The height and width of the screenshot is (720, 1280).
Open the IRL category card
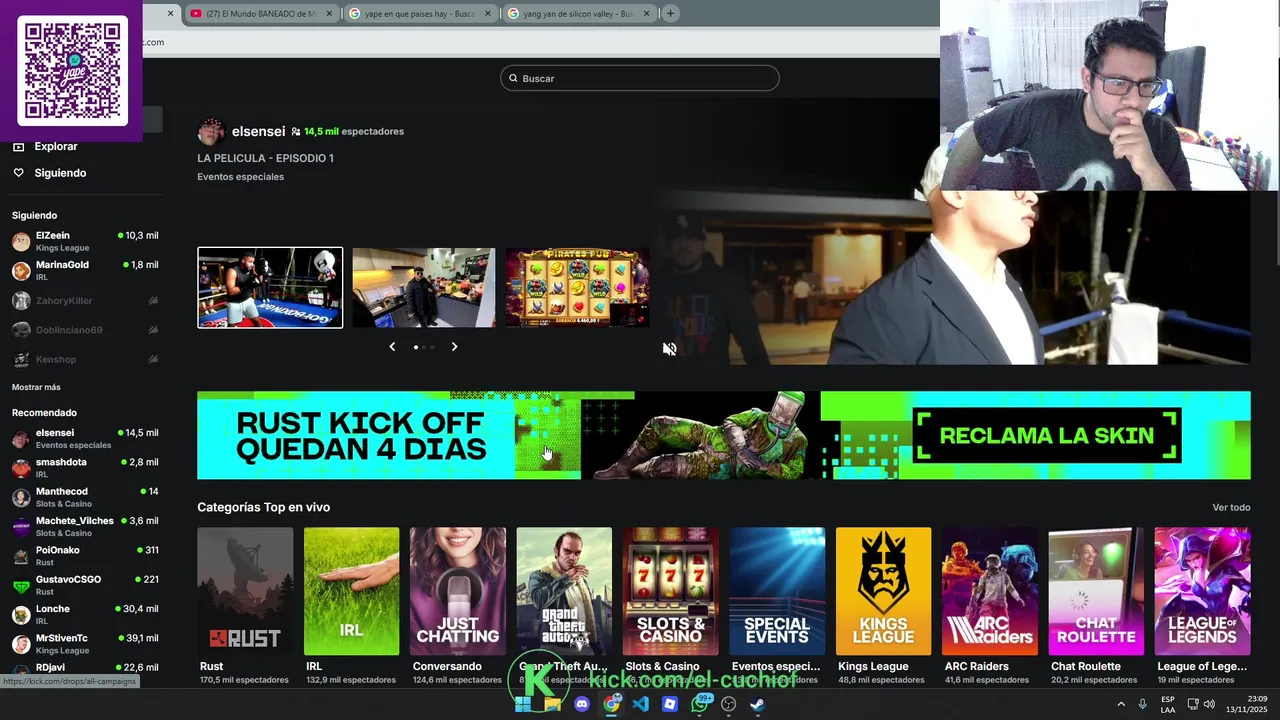coord(351,591)
